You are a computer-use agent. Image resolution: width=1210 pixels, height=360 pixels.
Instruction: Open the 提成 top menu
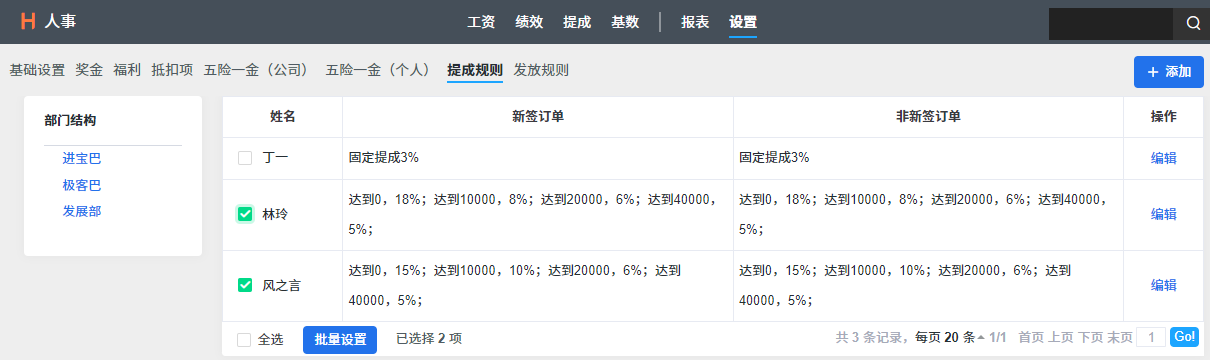[577, 22]
